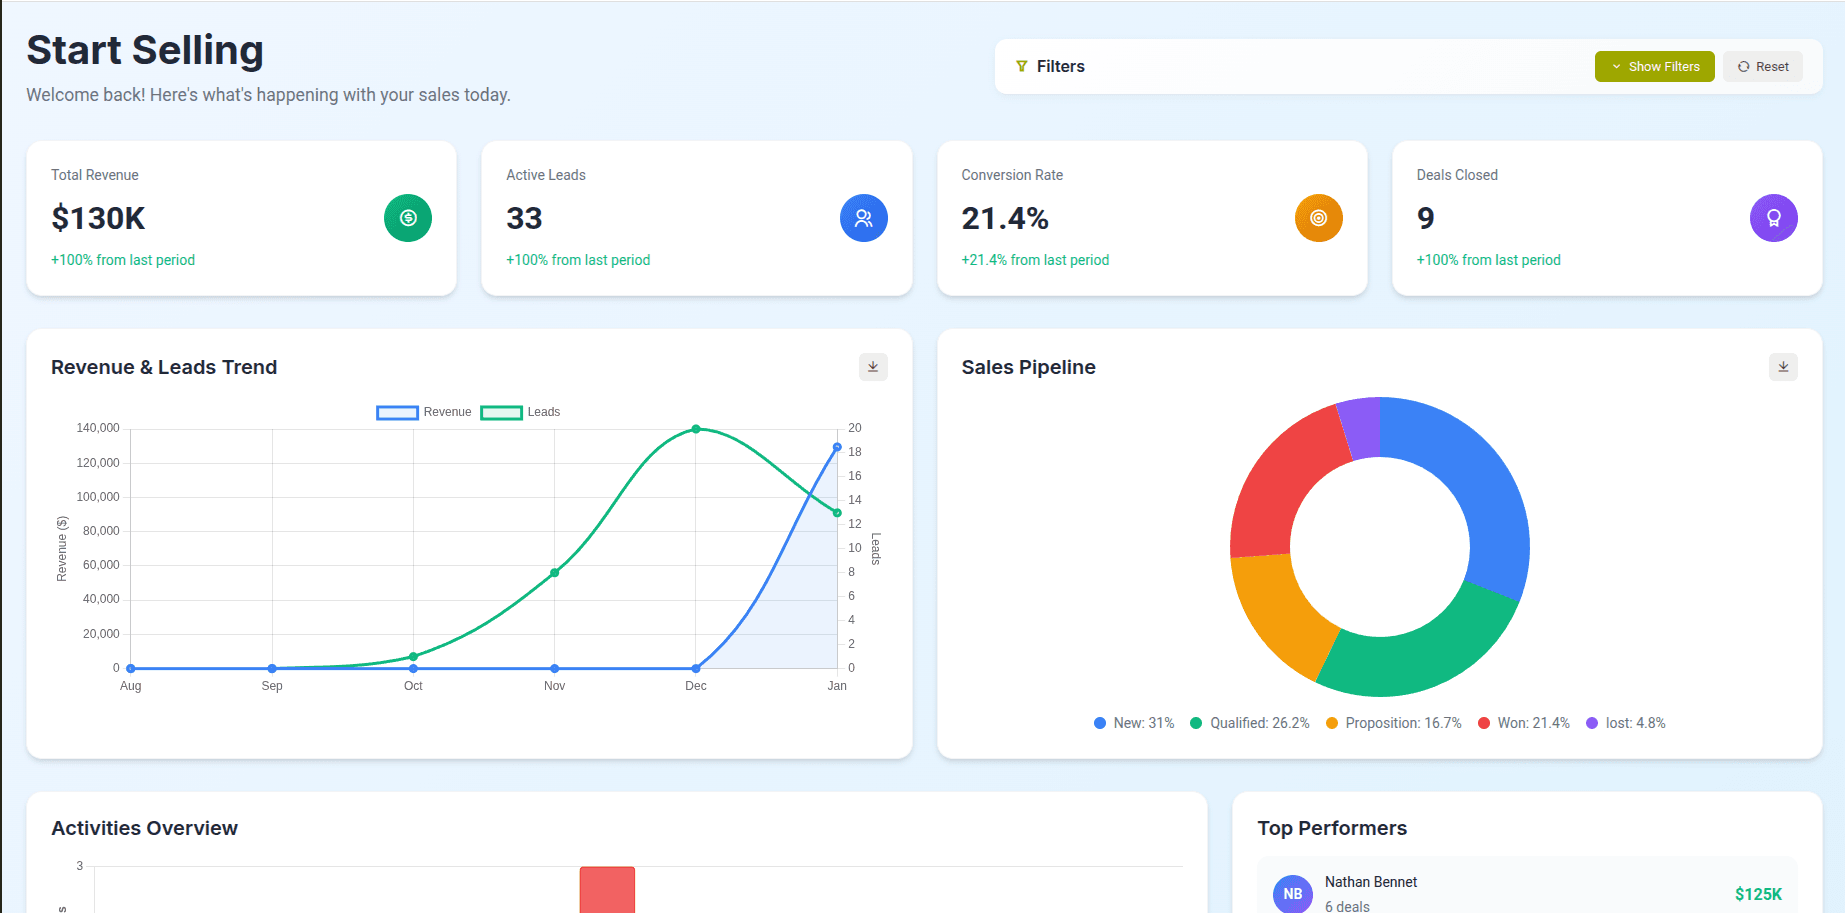1845x913 pixels.
Task: Click the funnel icon next to Filters
Action: (1021, 66)
